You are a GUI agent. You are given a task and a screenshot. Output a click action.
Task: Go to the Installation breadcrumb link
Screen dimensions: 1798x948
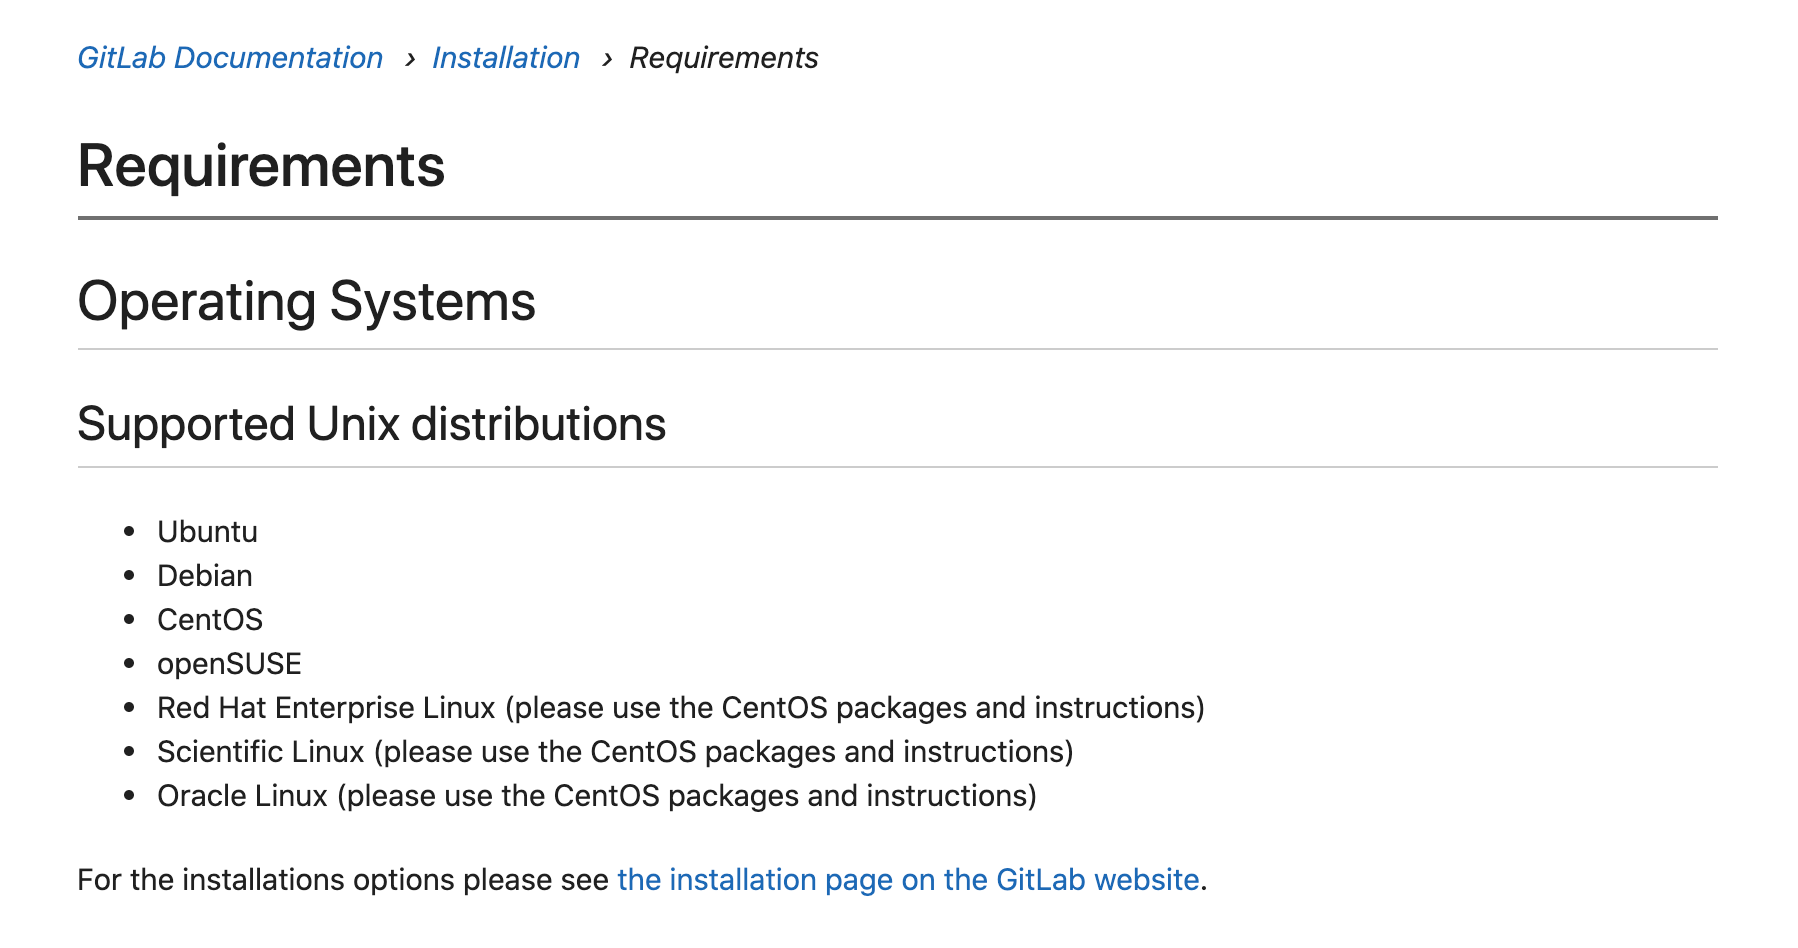tap(506, 58)
